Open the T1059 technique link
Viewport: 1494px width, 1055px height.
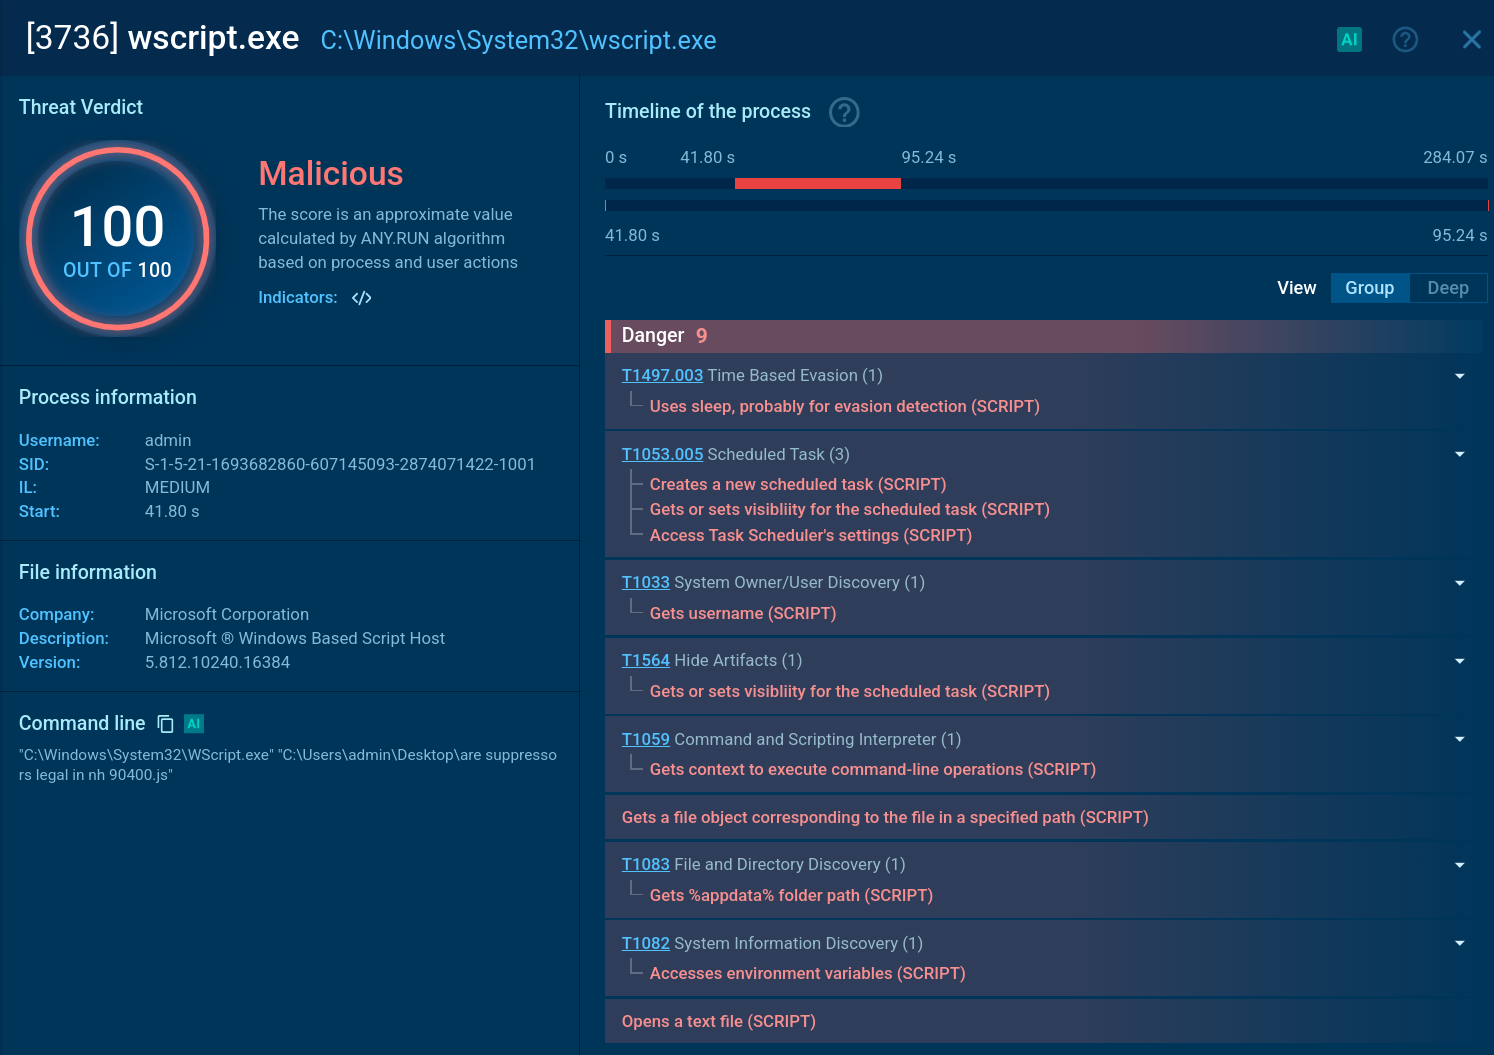645,739
